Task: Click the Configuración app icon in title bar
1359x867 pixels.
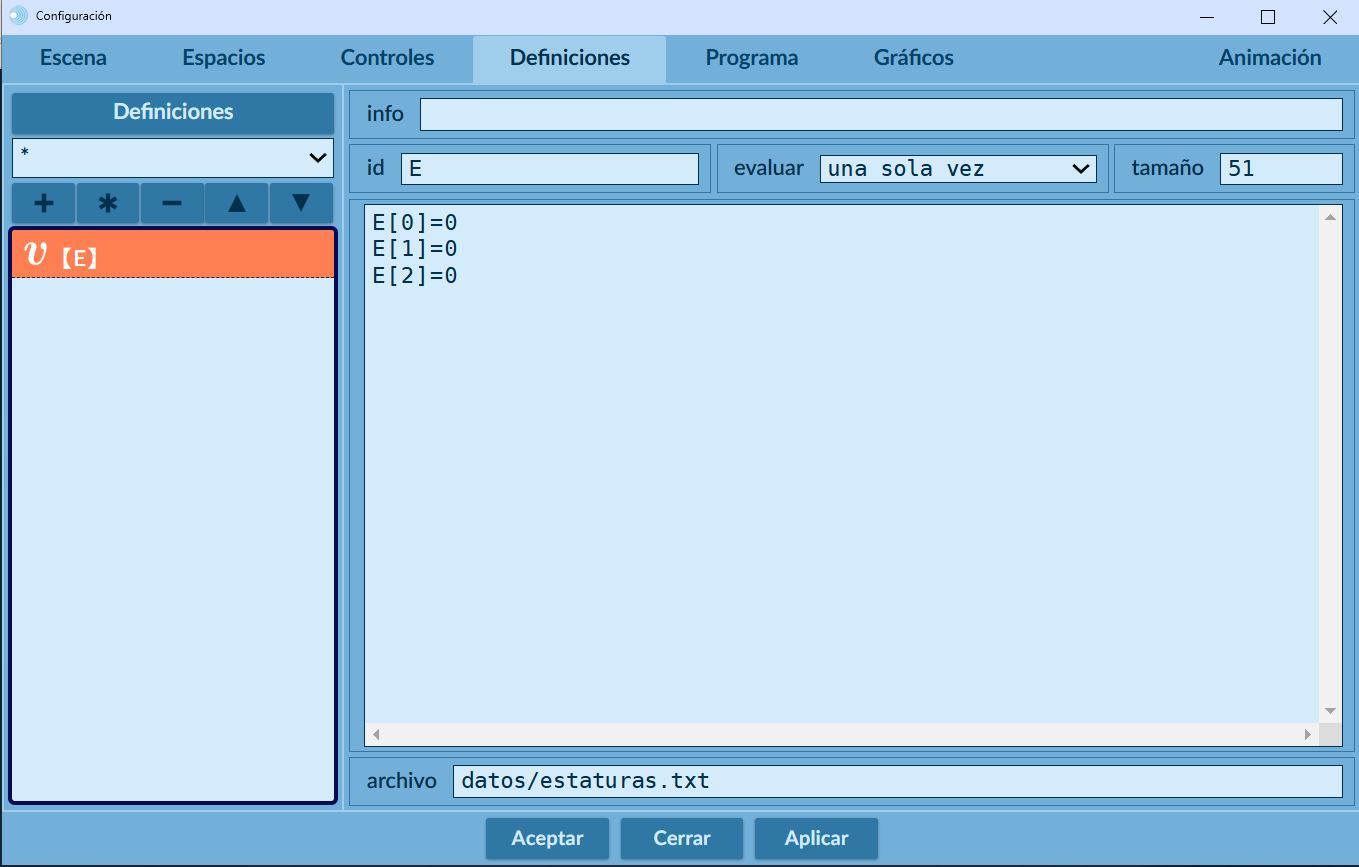Action: [18, 16]
